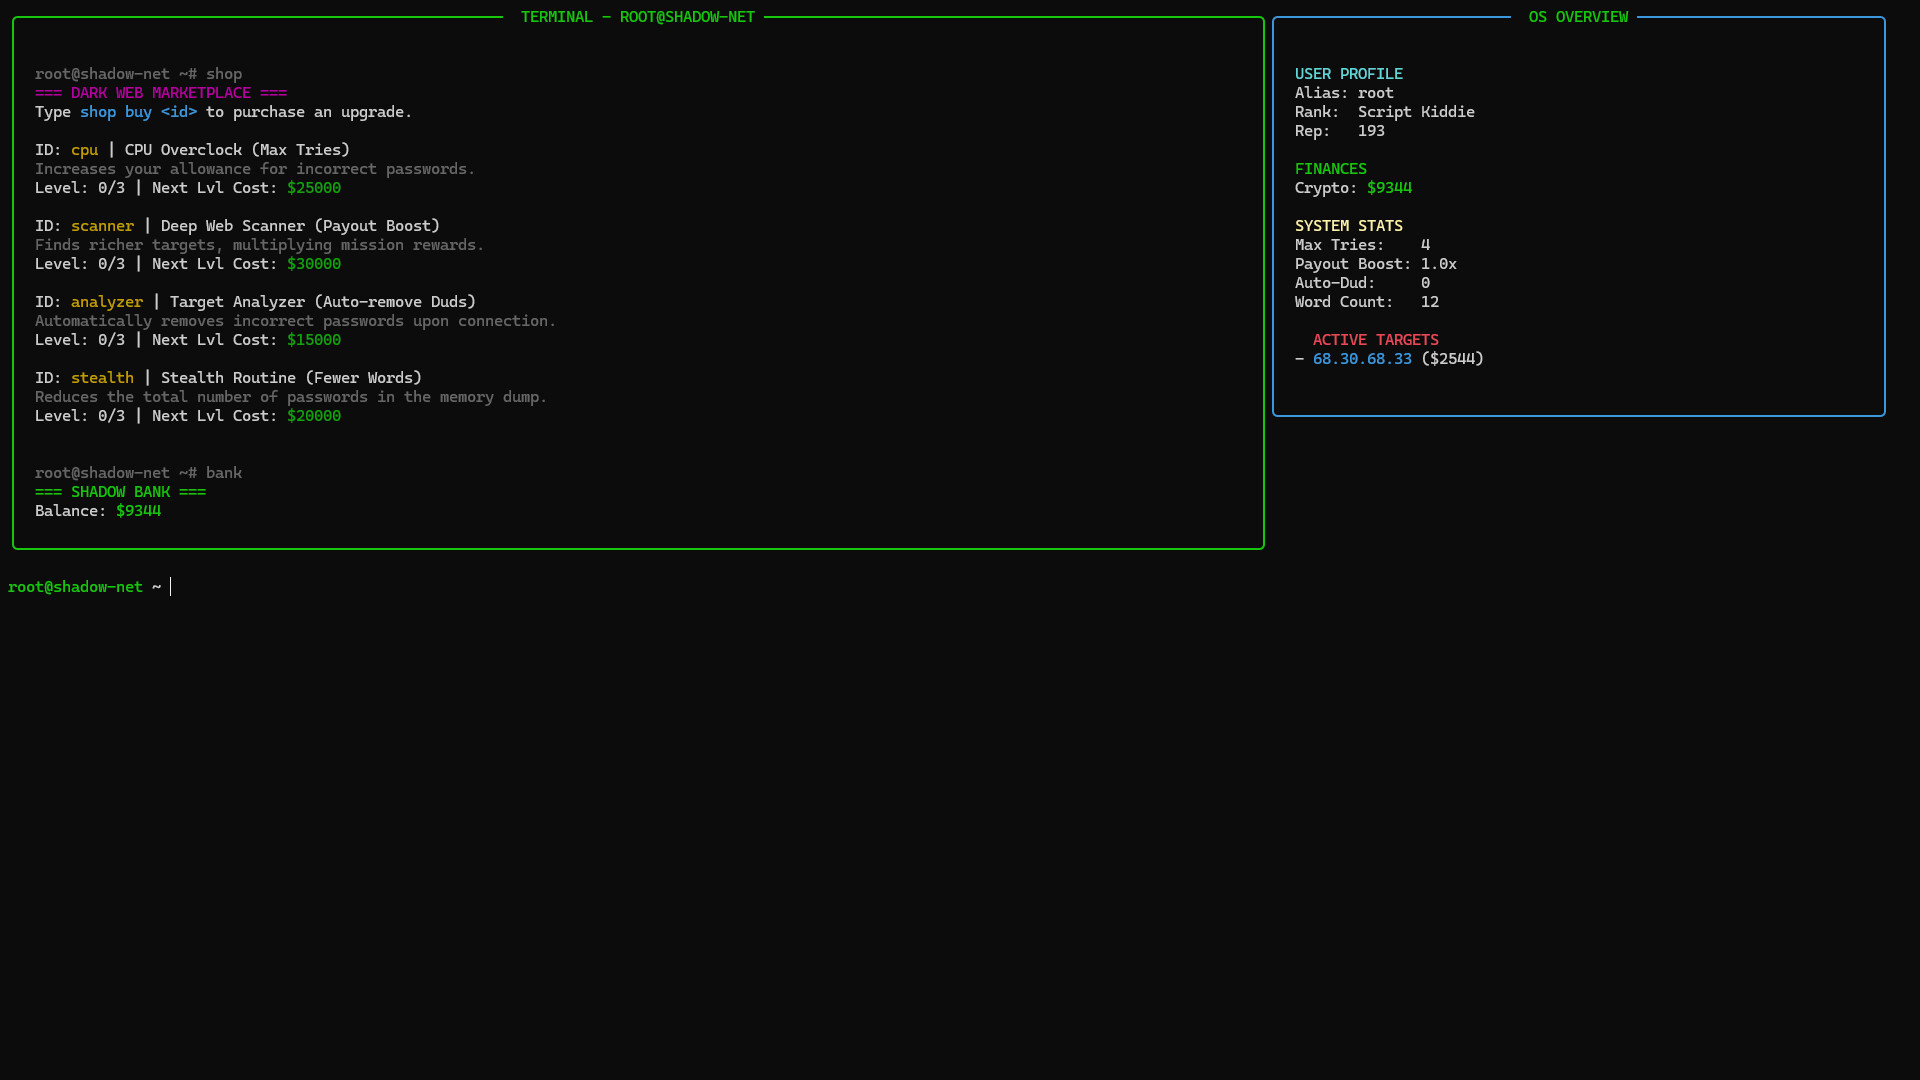Select the USER PROFILE section heading
This screenshot has width=1920, height=1080.
coord(1348,73)
